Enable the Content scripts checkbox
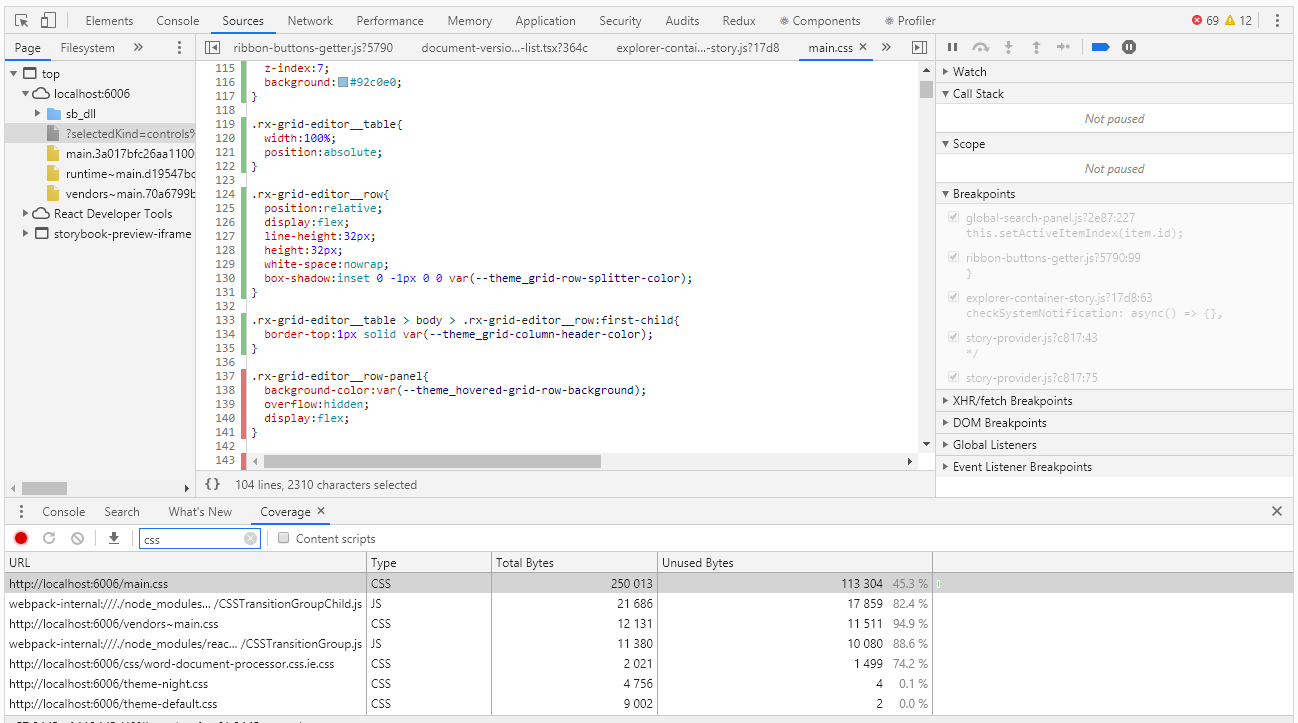The height and width of the screenshot is (723, 1298). click(284, 538)
